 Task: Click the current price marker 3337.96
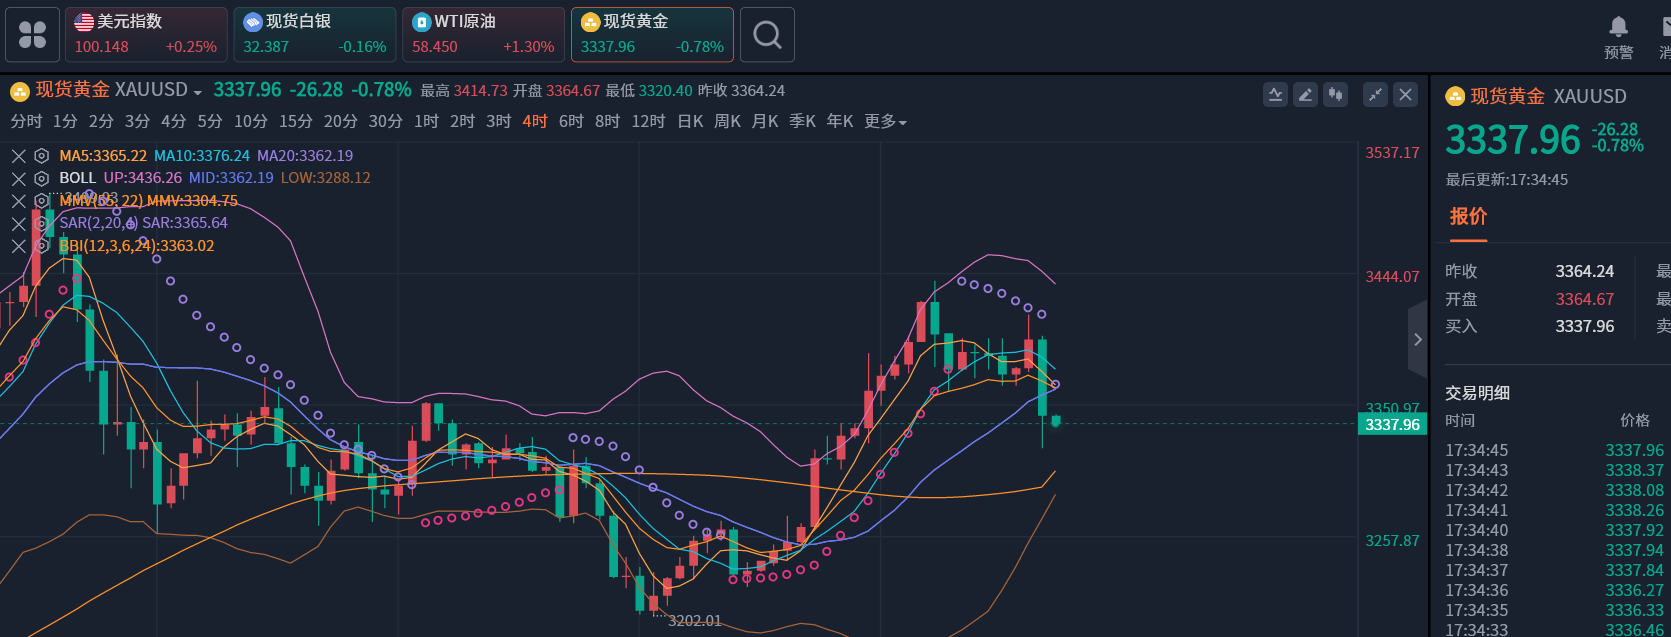pyautogui.click(x=1392, y=424)
